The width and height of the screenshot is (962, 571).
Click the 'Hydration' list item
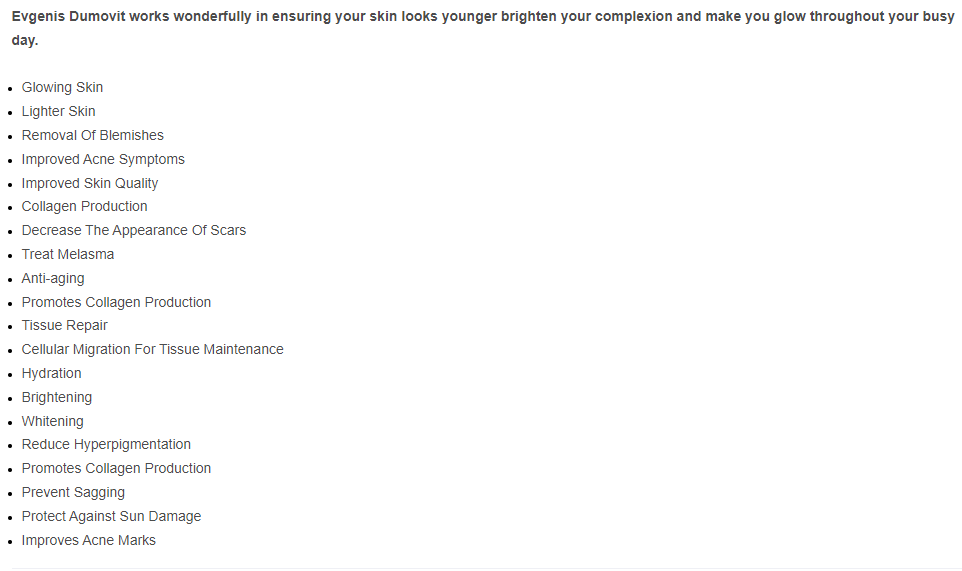pos(51,373)
